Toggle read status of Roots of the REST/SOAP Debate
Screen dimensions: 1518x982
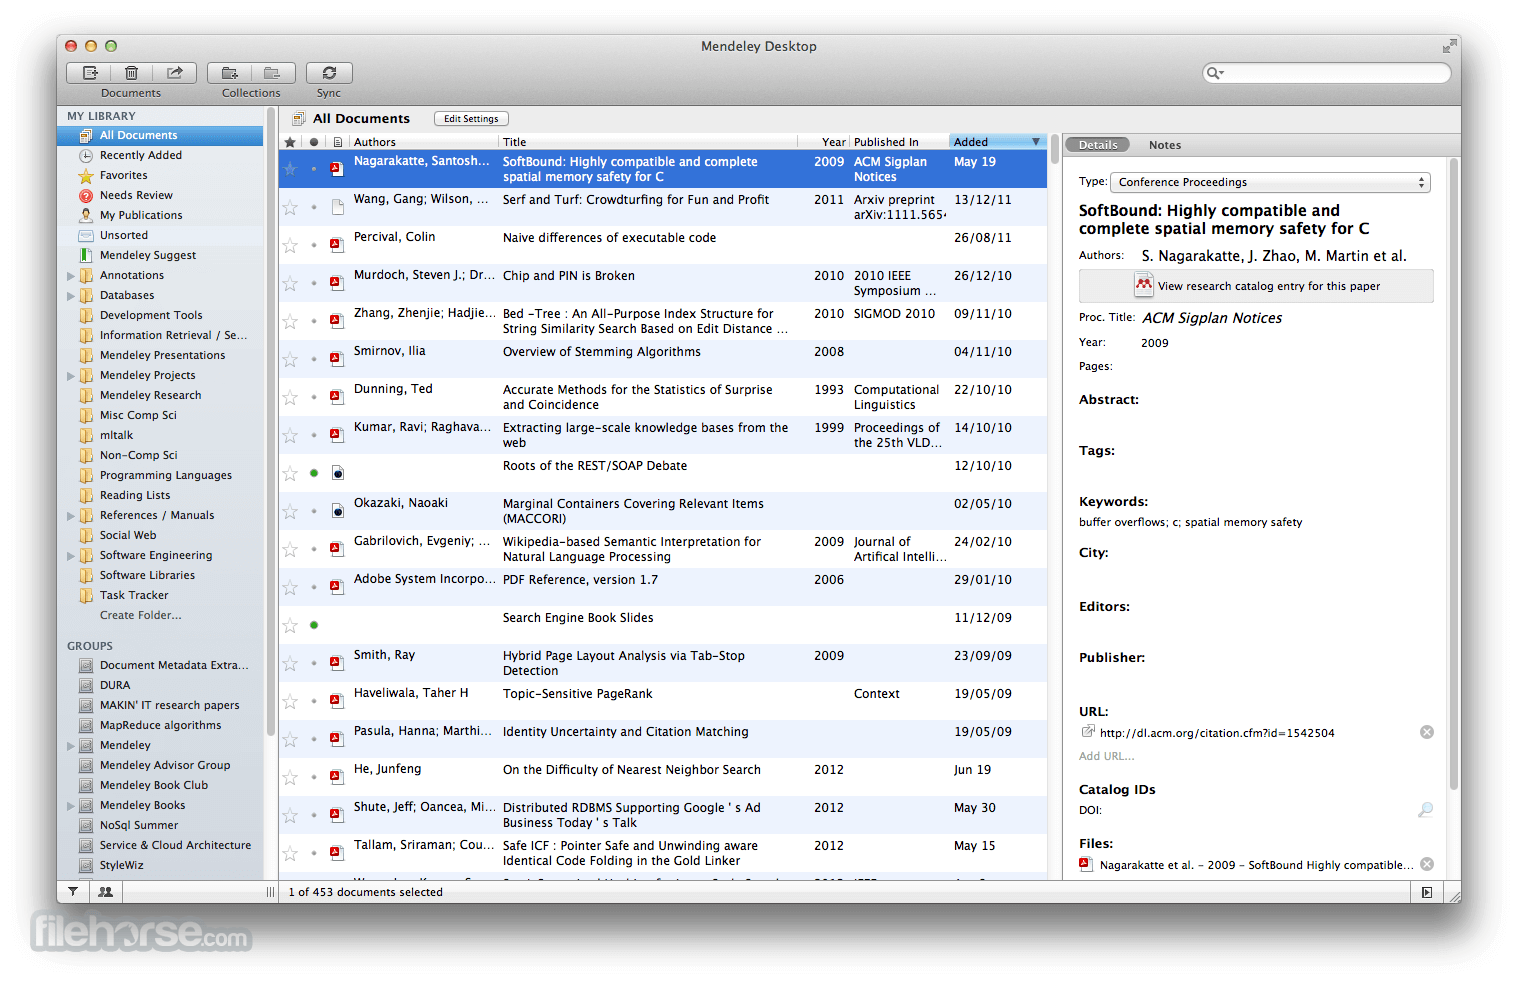[x=314, y=473]
